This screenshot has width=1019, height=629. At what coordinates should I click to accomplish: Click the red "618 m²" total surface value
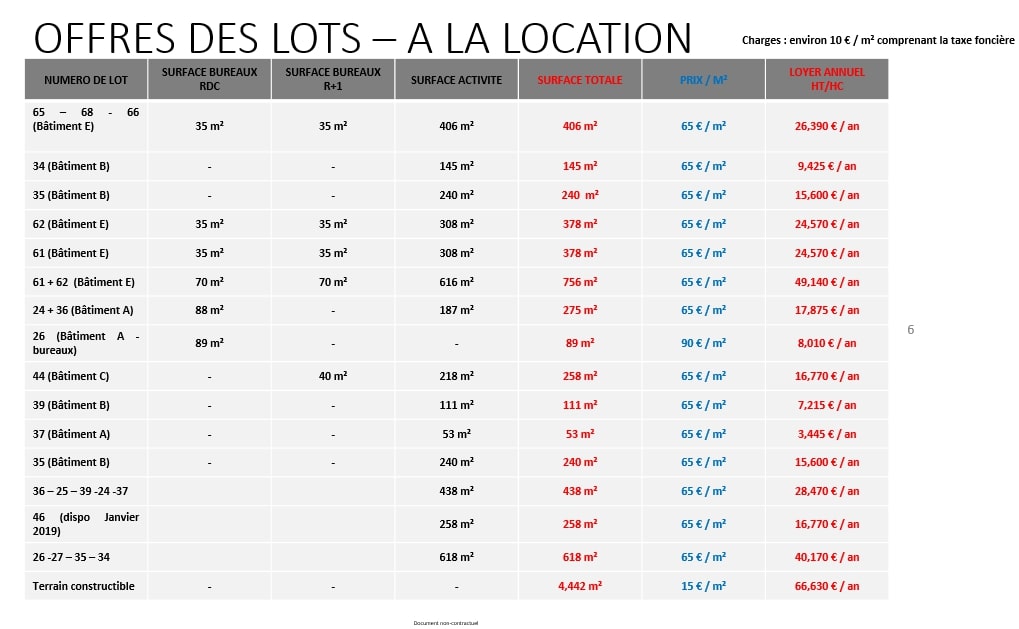pos(580,558)
